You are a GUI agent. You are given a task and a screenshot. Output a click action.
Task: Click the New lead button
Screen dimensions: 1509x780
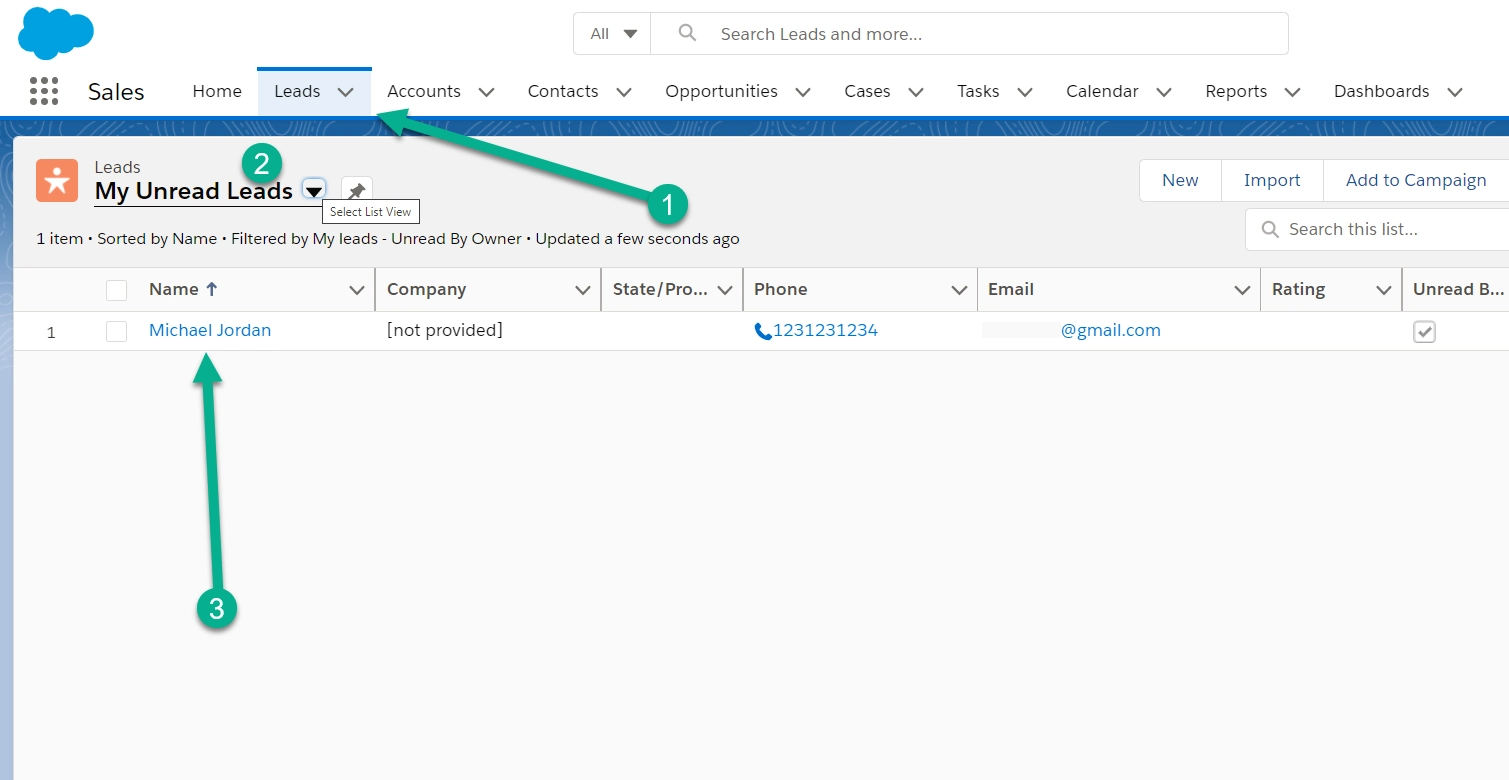pyautogui.click(x=1180, y=180)
